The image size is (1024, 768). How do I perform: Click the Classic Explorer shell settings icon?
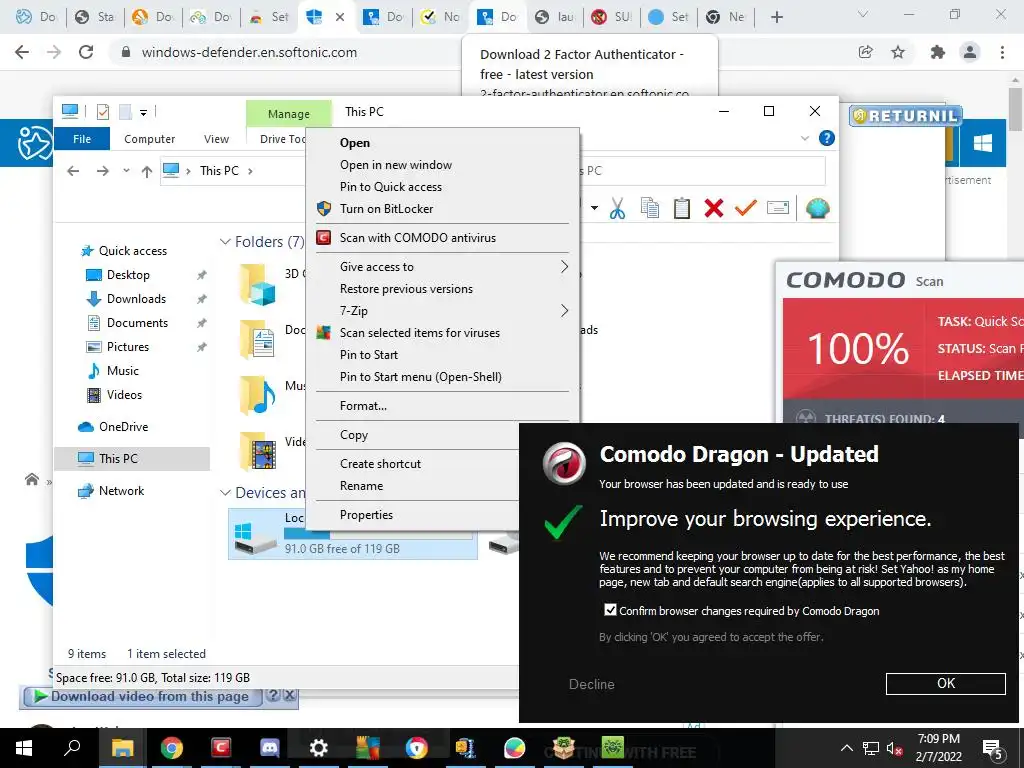click(817, 208)
